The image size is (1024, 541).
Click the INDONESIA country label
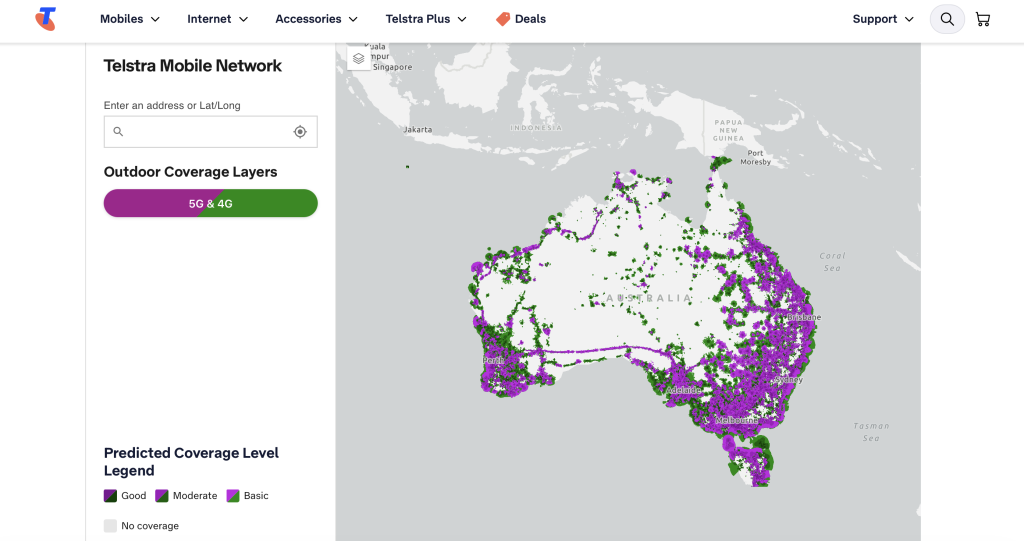pyautogui.click(x=536, y=128)
